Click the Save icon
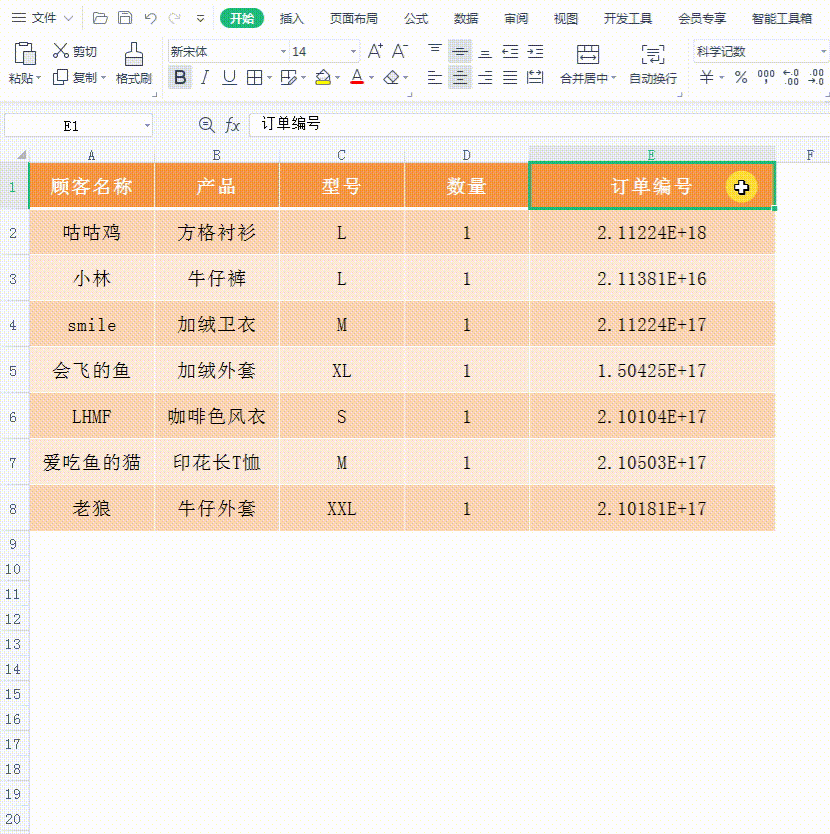This screenshot has height=834, width=830. (124, 17)
